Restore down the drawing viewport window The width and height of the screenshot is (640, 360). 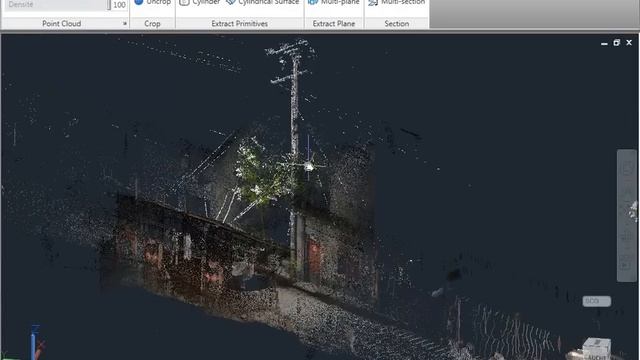616,42
